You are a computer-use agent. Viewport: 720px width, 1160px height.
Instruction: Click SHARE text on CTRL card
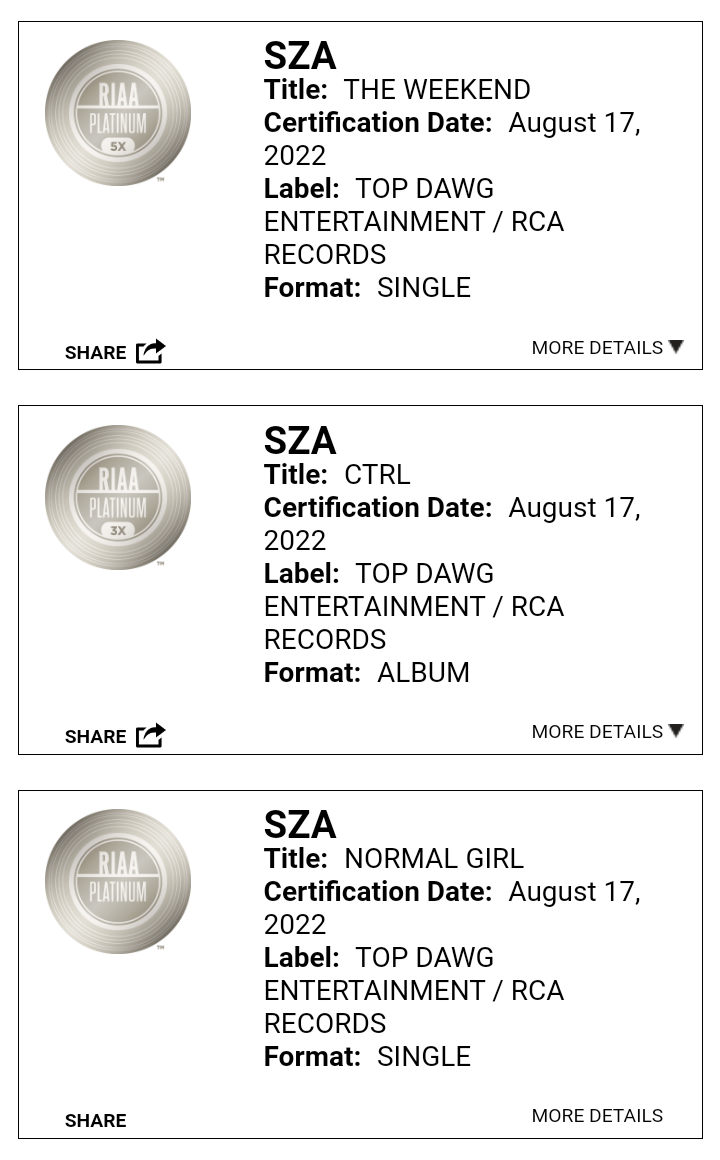click(x=95, y=737)
